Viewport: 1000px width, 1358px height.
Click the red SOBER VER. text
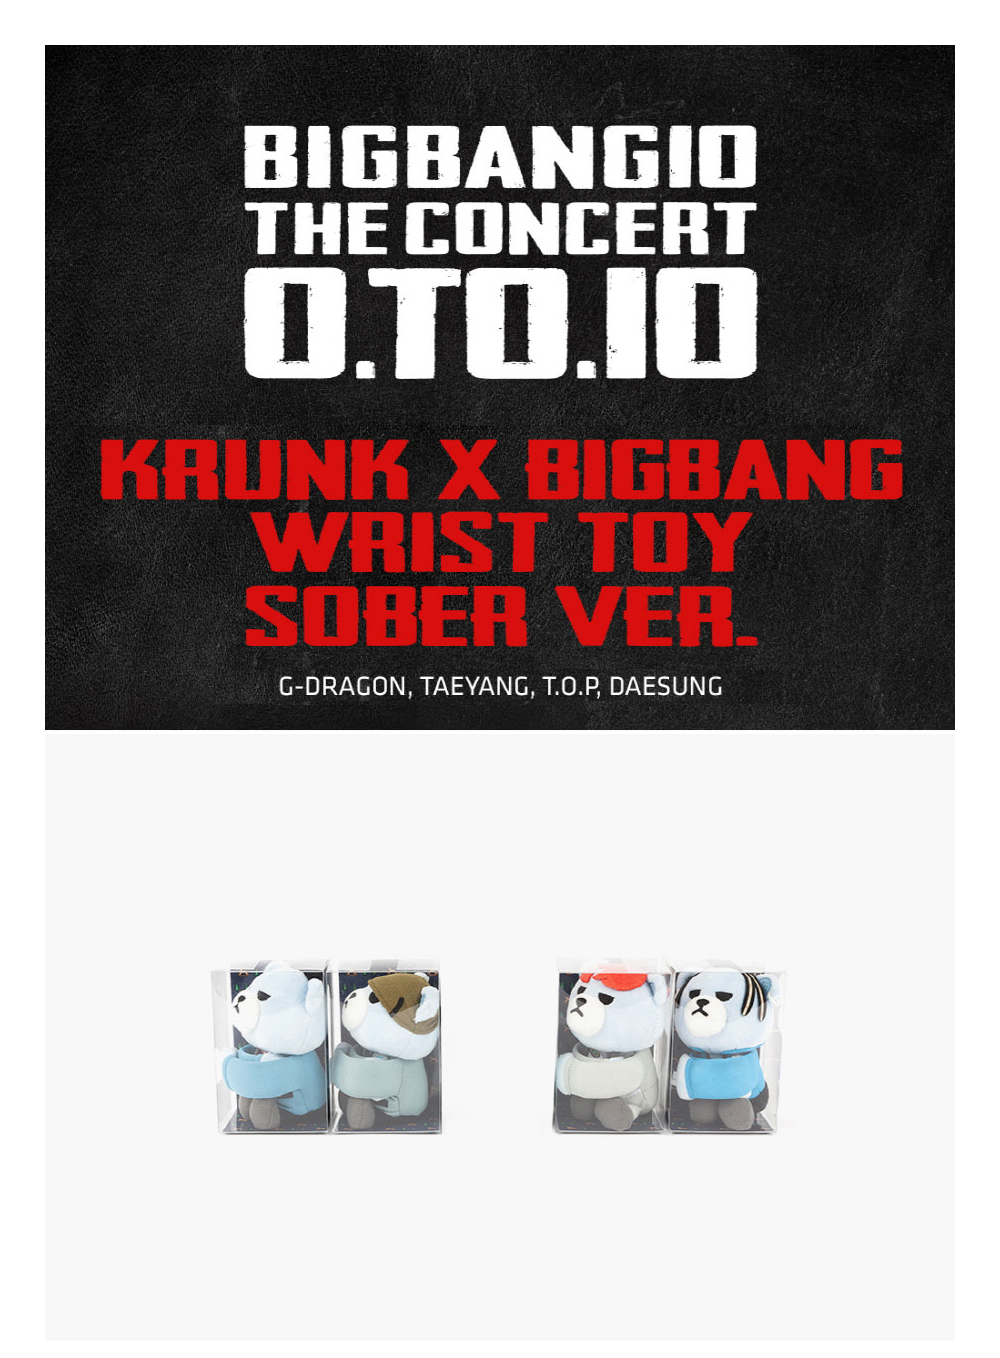[x=501, y=615]
